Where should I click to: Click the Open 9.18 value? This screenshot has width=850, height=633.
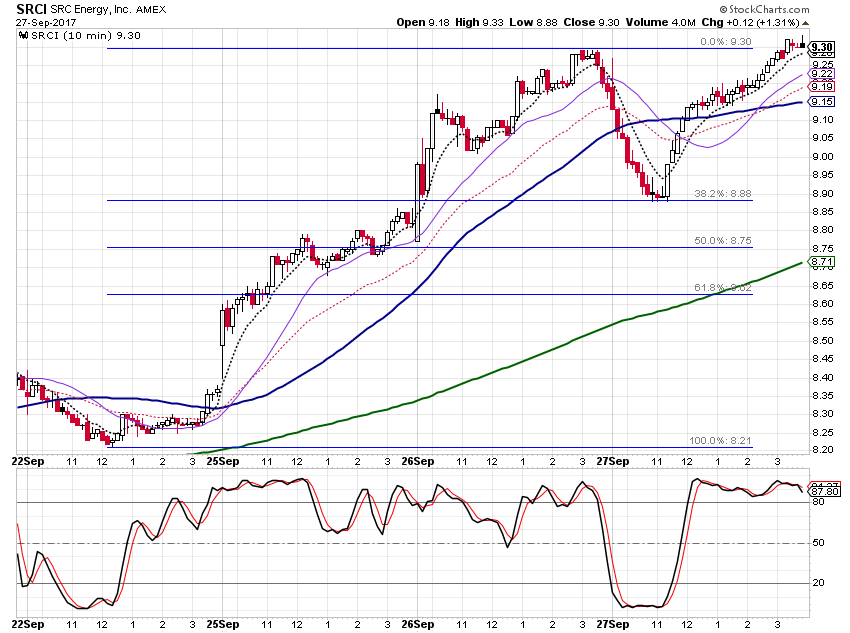(423, 23)
